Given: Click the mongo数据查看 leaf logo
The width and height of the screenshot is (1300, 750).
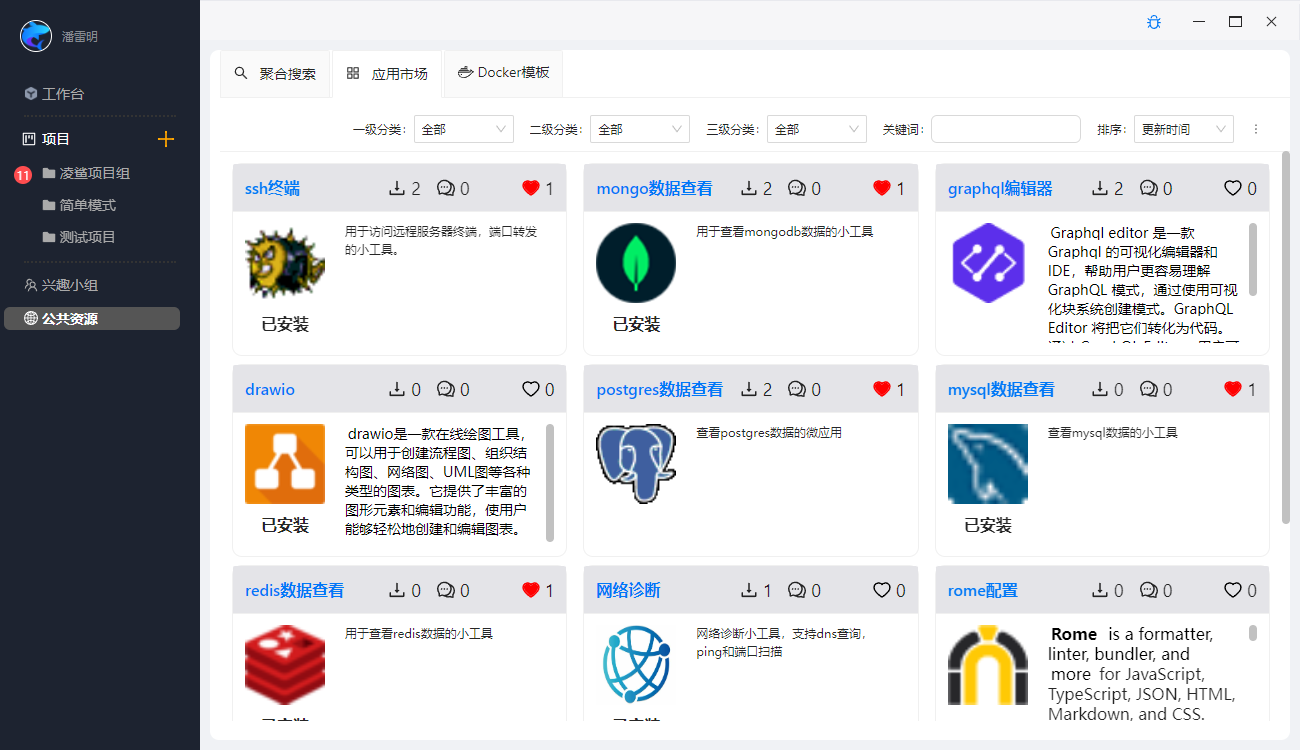Looking at the screenshot, I should [x=636, y=263].
